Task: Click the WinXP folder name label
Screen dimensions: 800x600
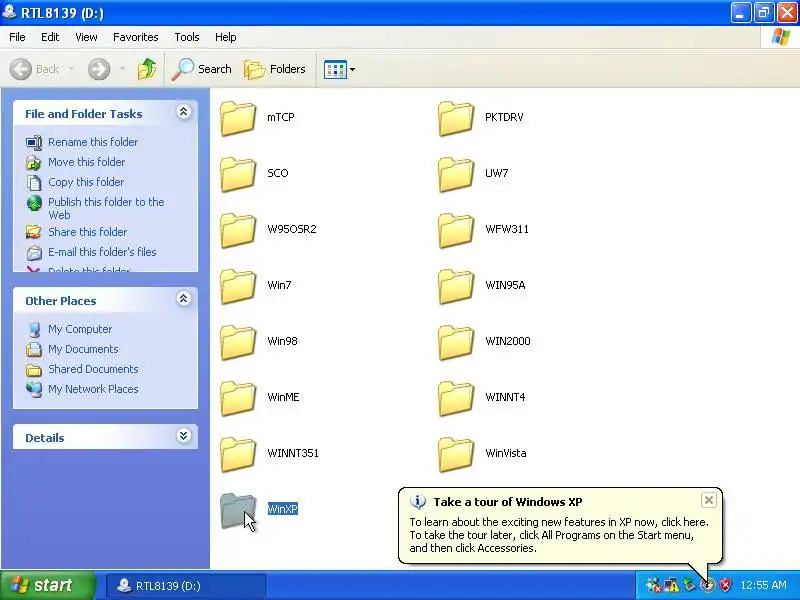Action: [283, 509]
